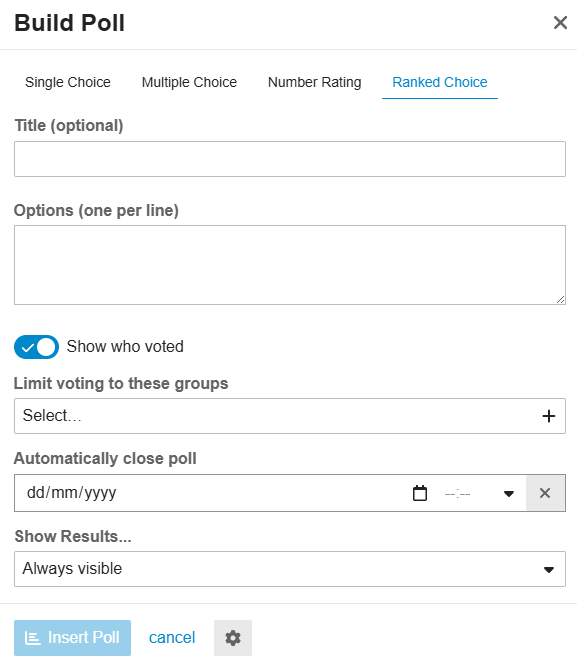The image size is (577, 662).
Task: Grab the Options textarea resize handle
Action: (560, 299)
